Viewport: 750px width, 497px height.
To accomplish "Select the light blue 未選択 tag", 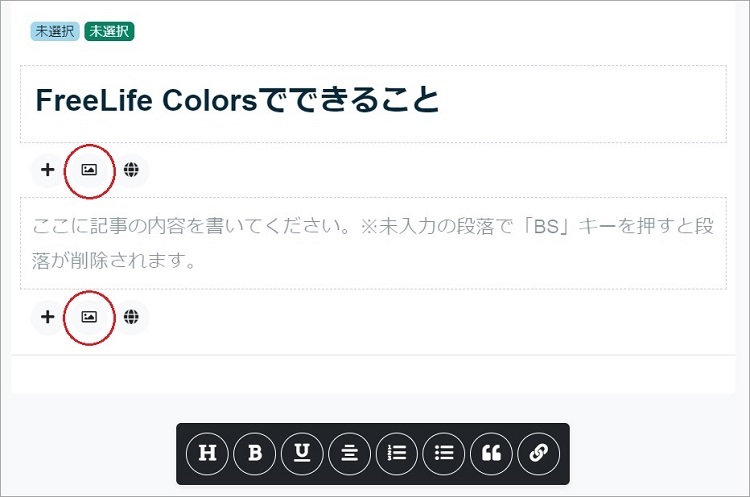I will point(55,32).
